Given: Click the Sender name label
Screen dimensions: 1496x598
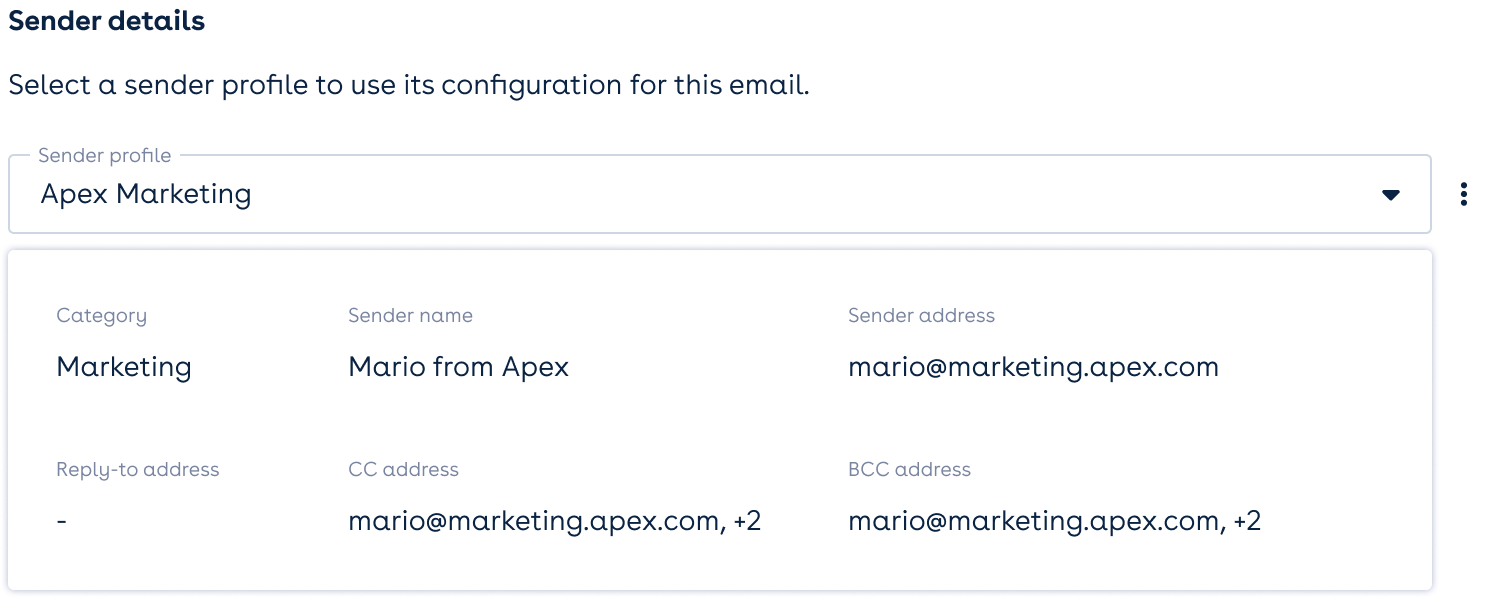Looking at the screenshot, I should 410,316.
